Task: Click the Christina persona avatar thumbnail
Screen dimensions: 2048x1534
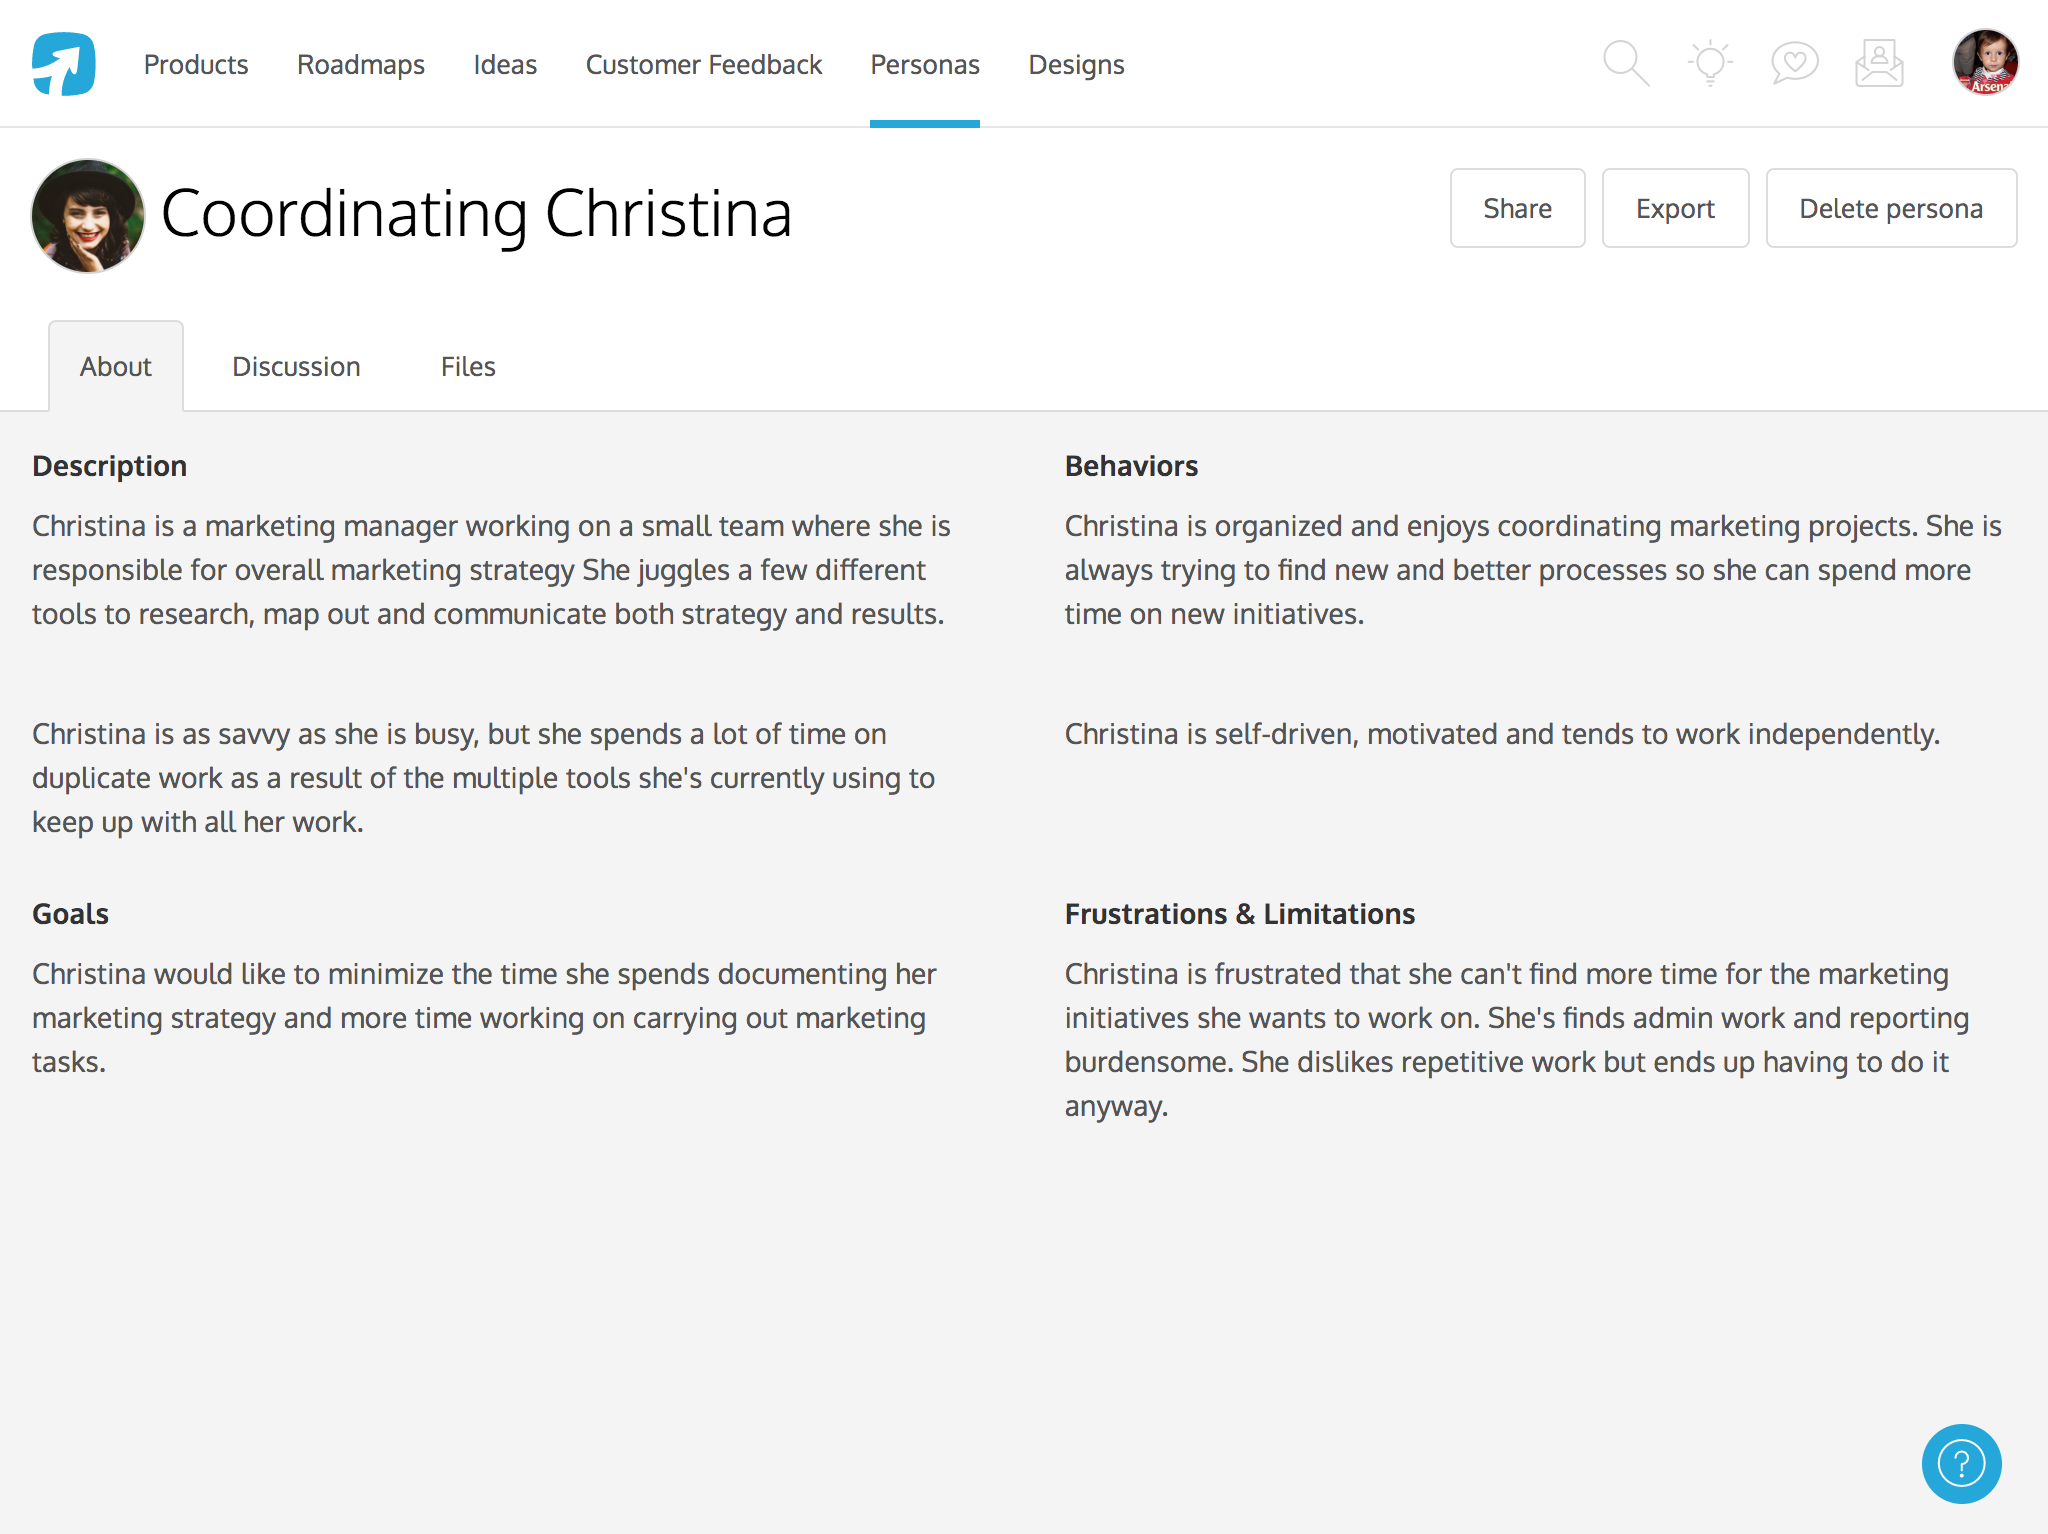Action: point(87,211)
